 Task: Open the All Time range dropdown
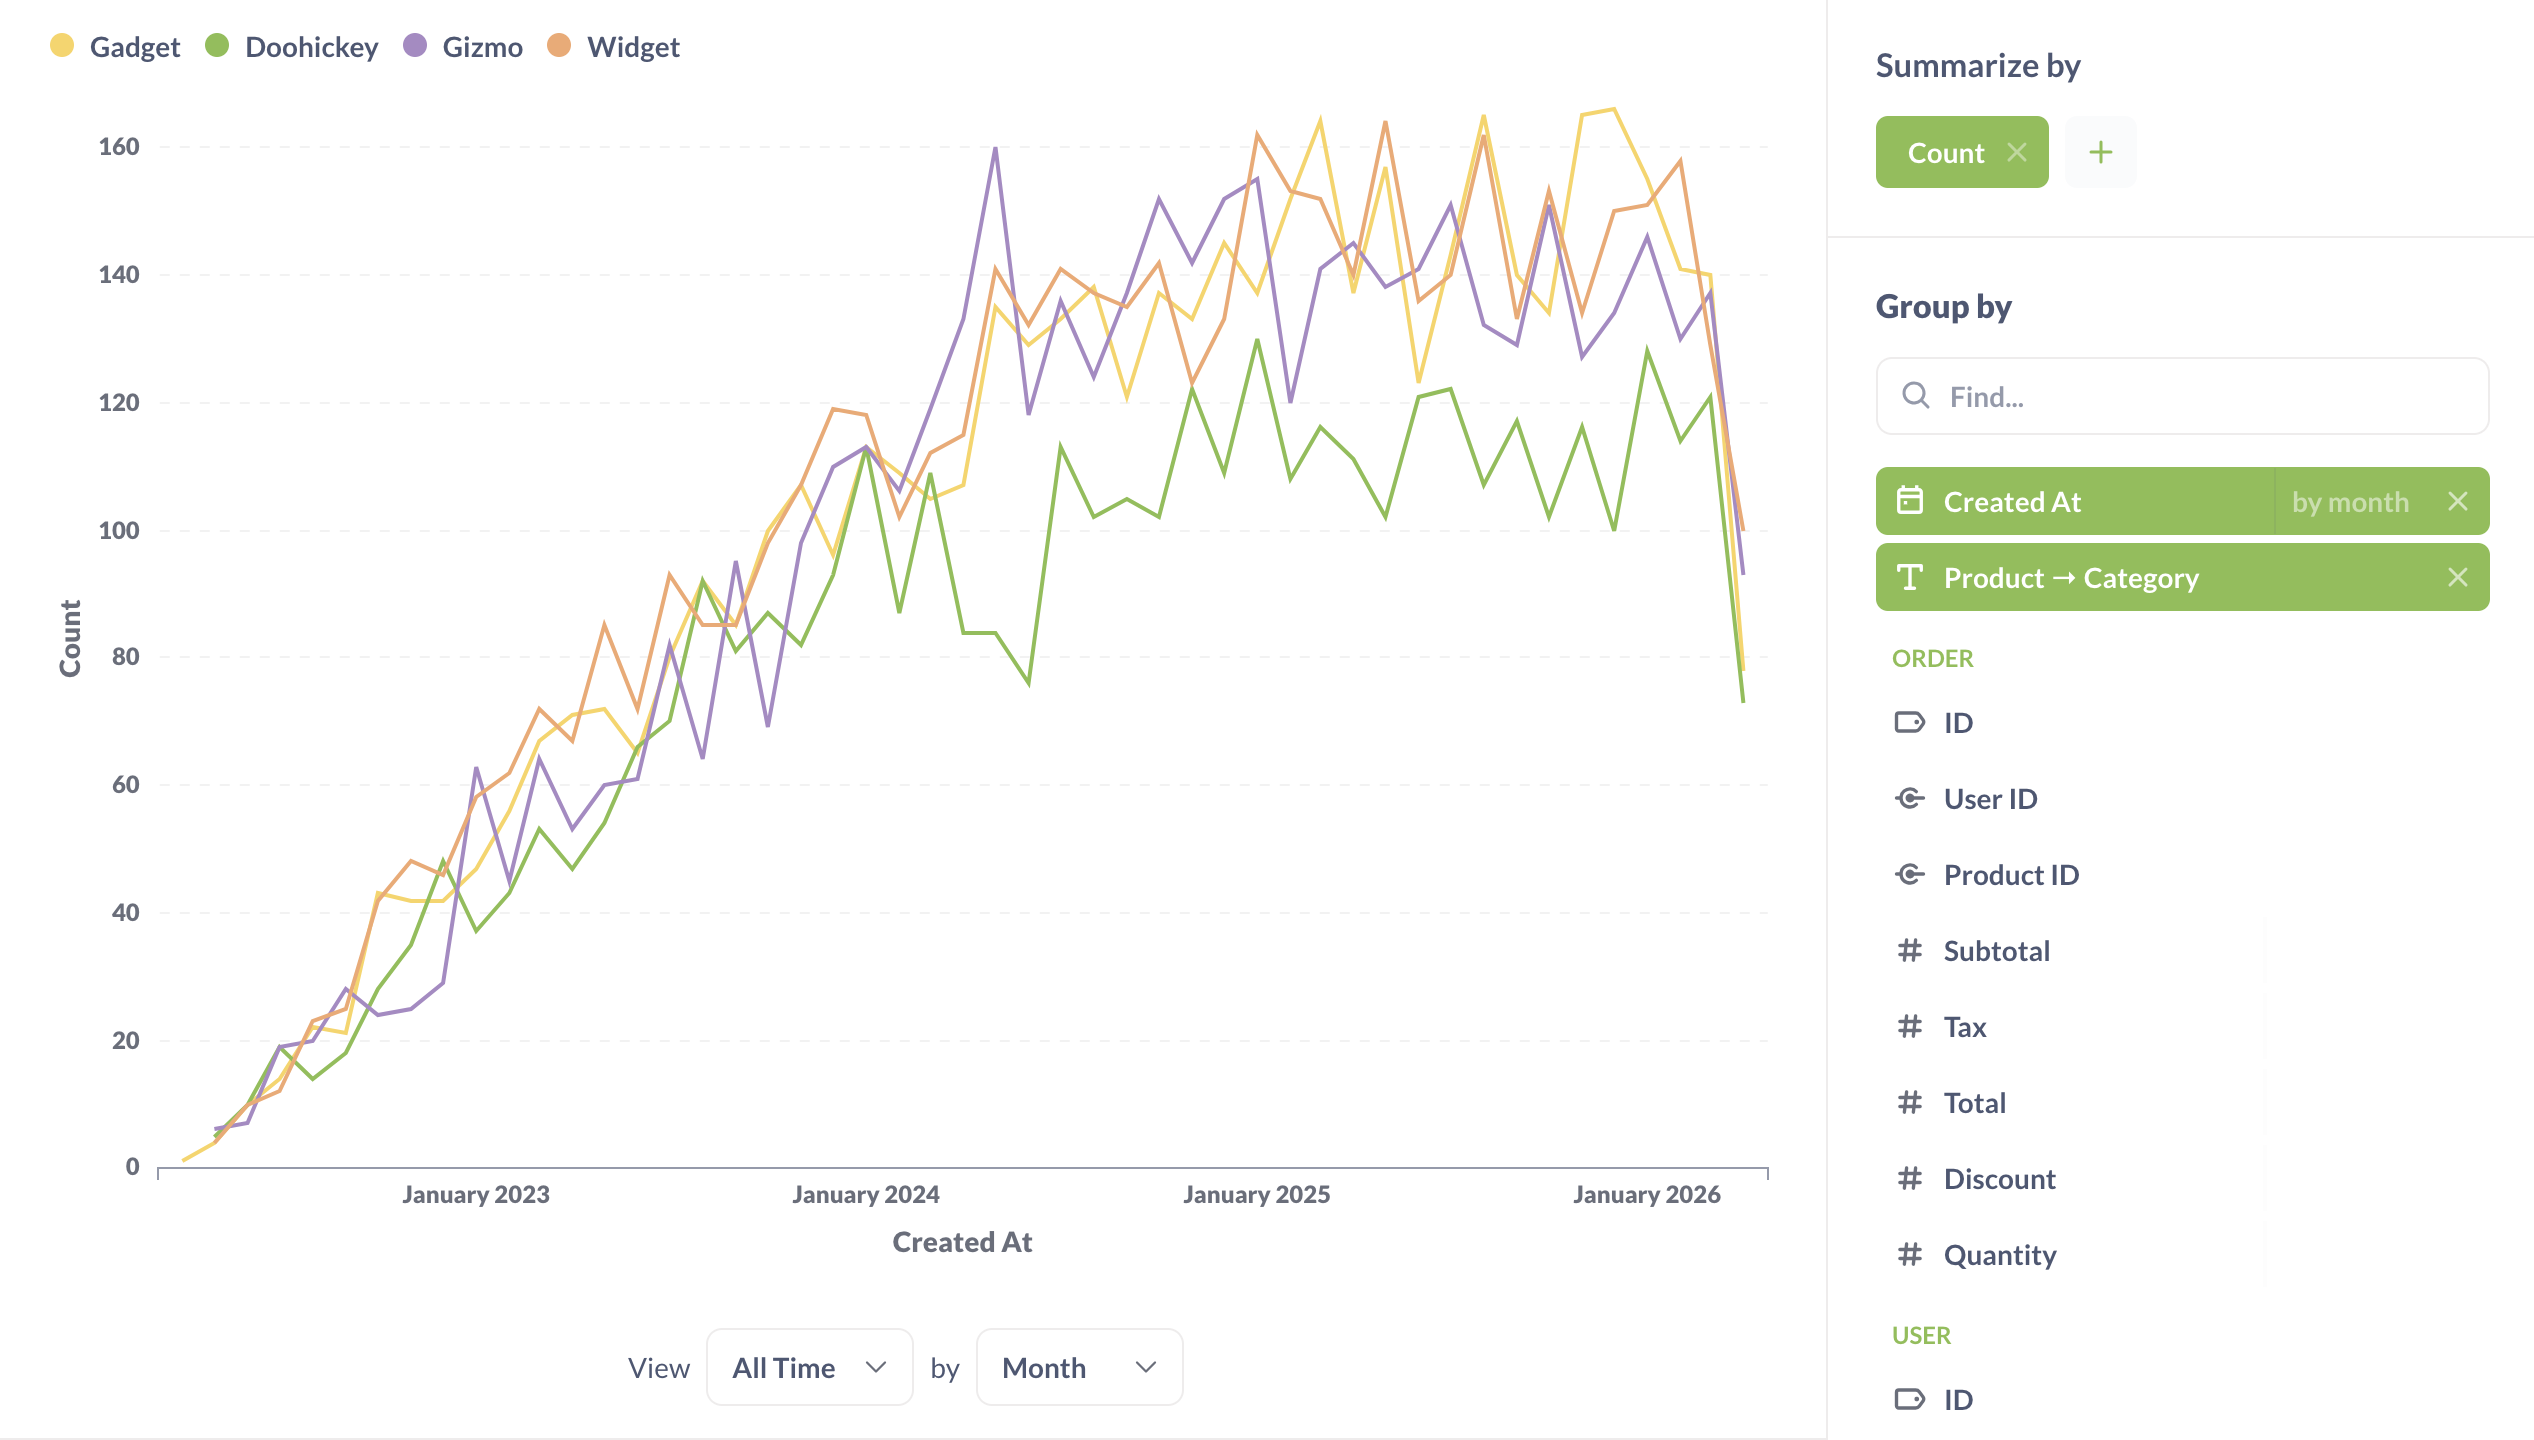pyautogui.click(x=809, y=1367)
